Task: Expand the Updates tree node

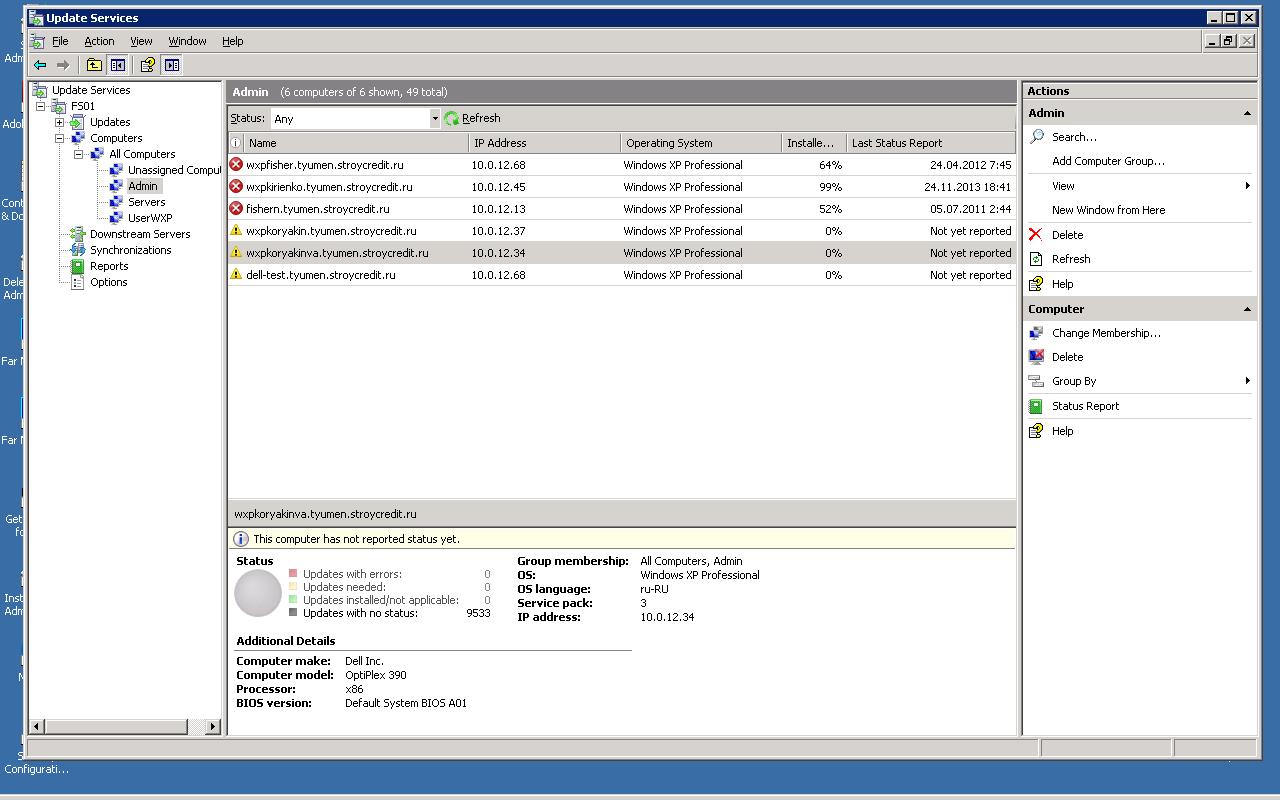Action: 60,122
